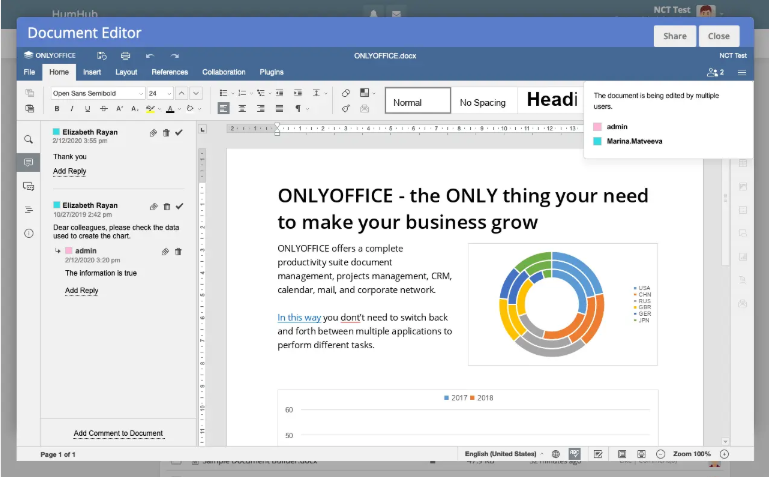Click the multilevel list icon
The height and width of the screenshot is (477, 769).
click(260, 93)
